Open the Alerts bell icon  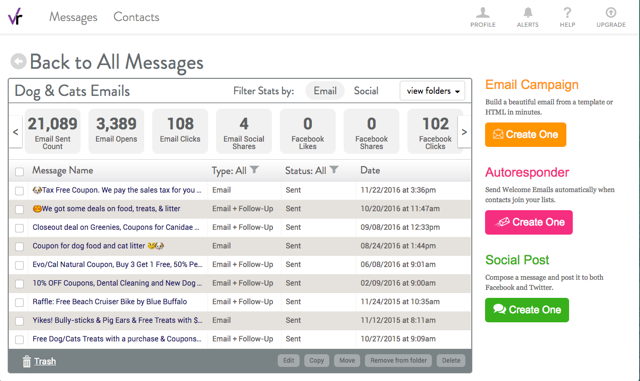pos(528,13)
